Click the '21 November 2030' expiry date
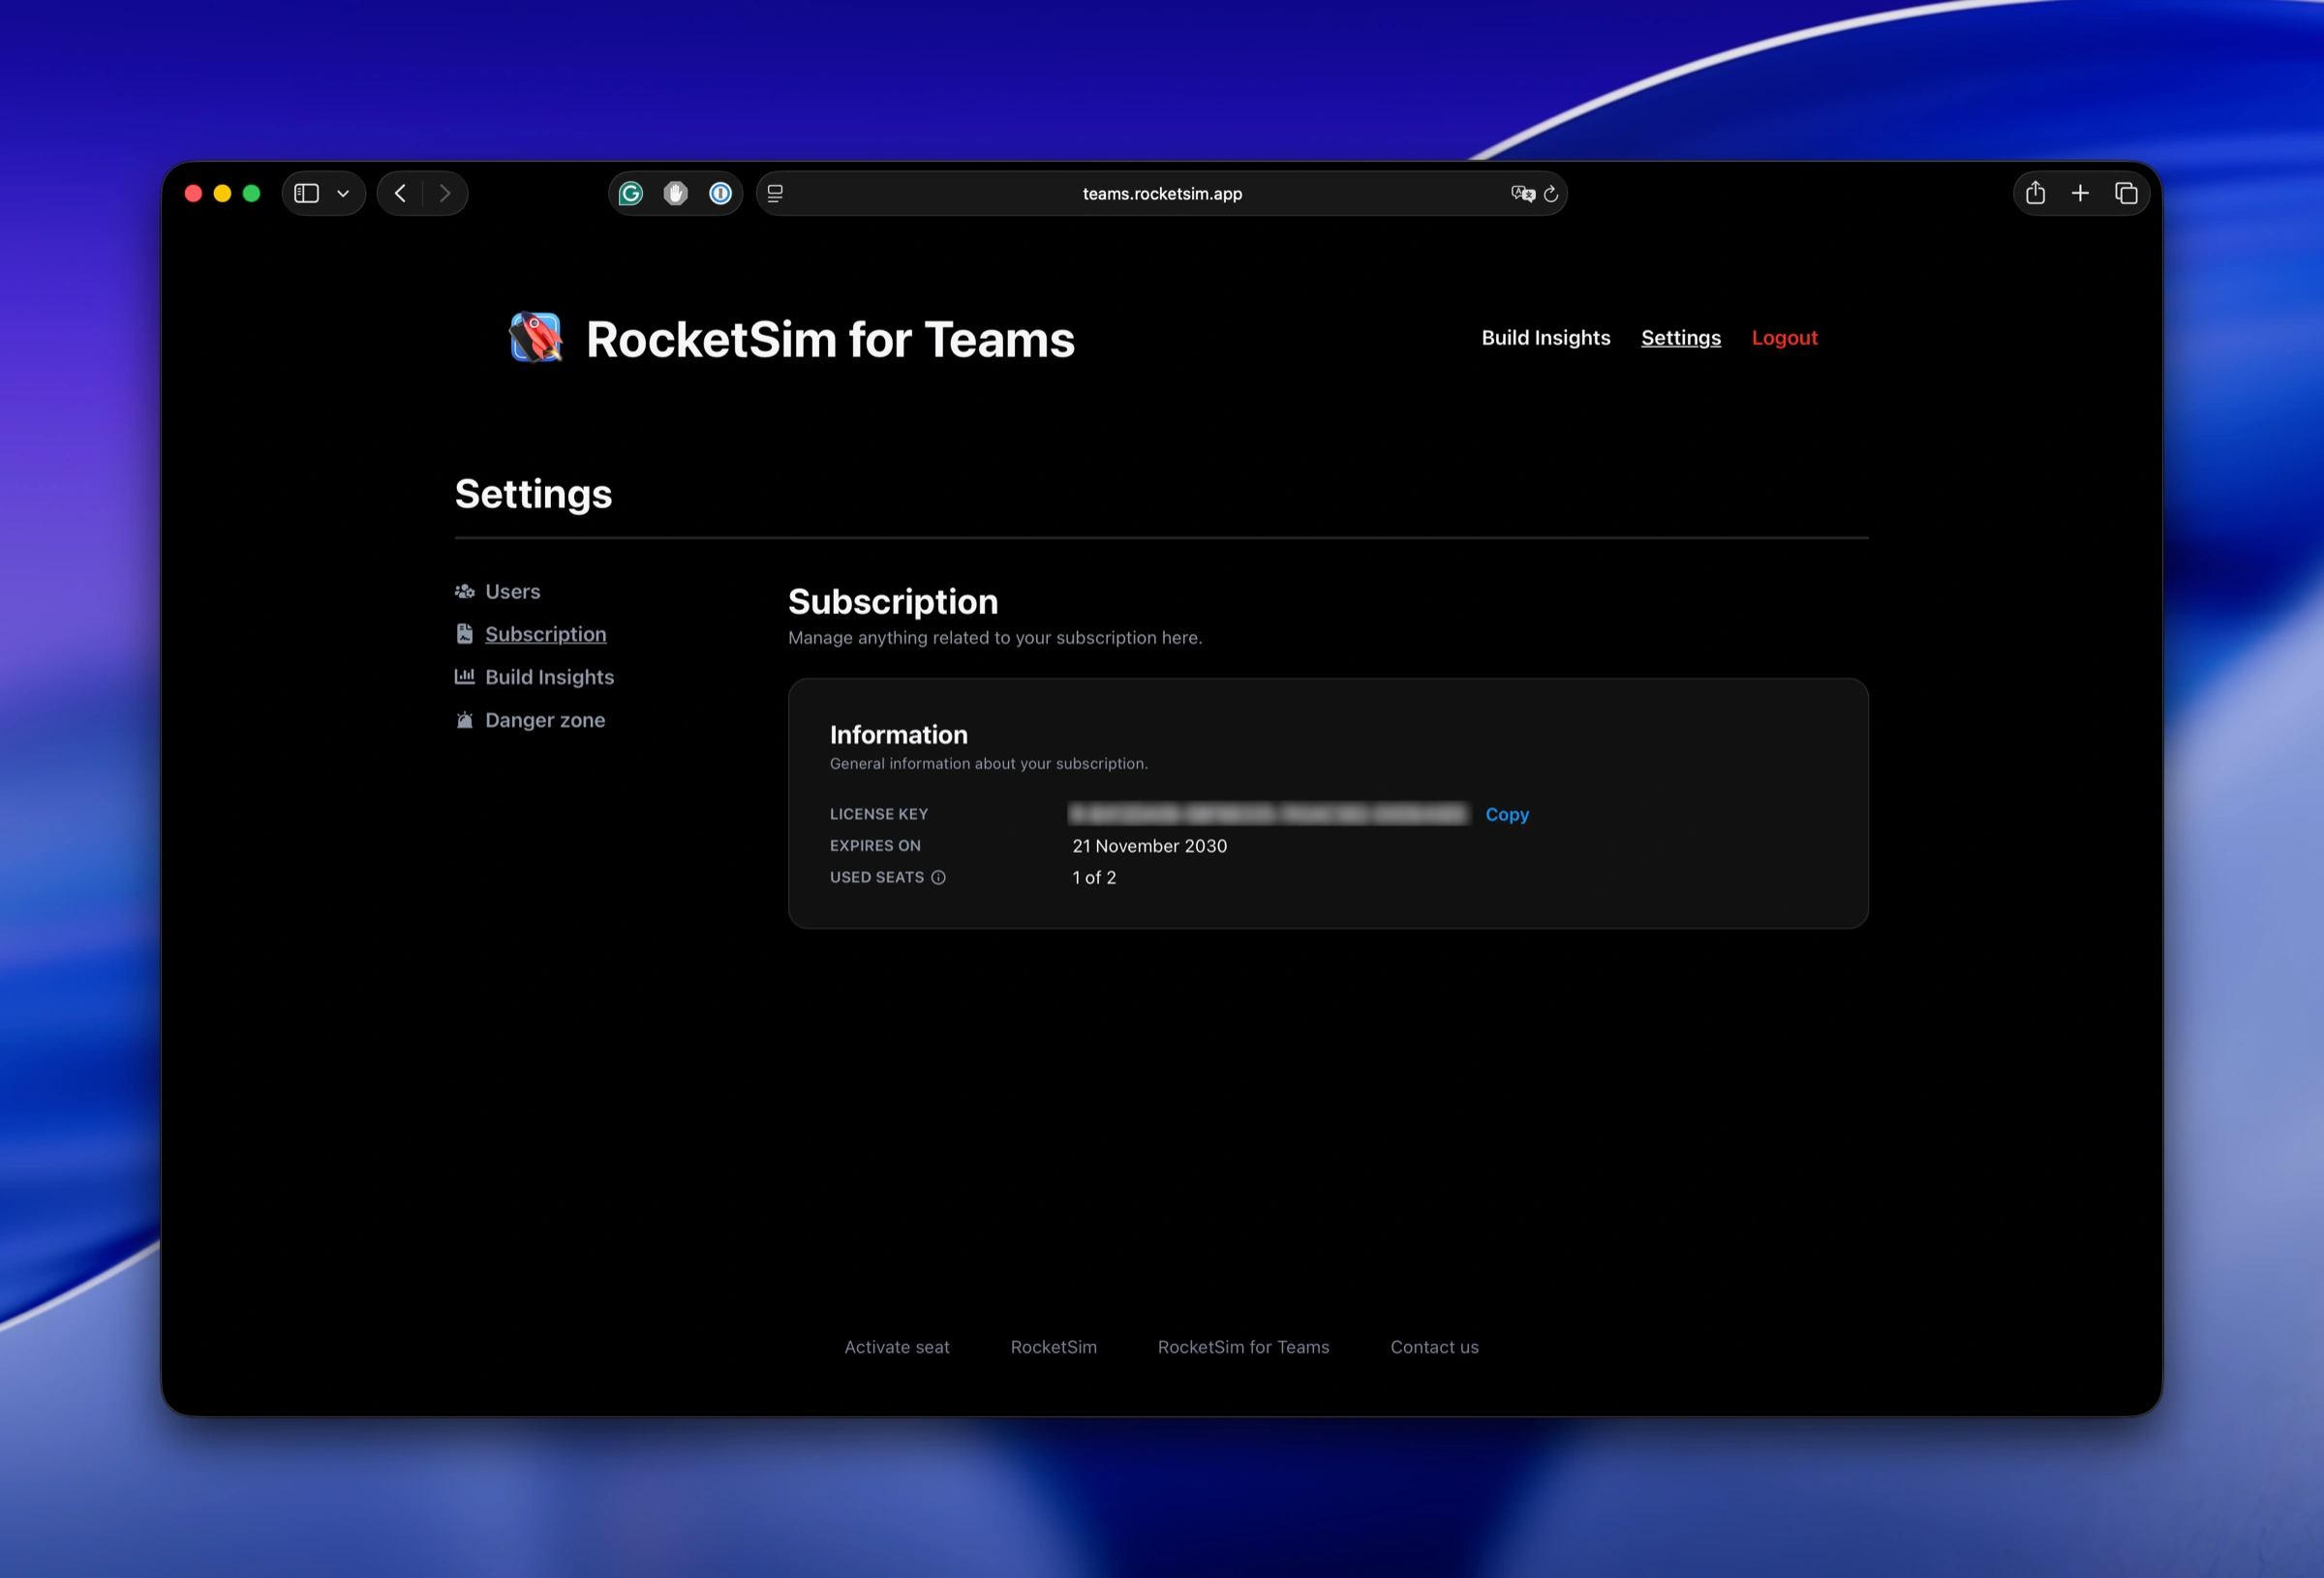Viewport: 2324px width, 1578px height. coord(1150,846)
